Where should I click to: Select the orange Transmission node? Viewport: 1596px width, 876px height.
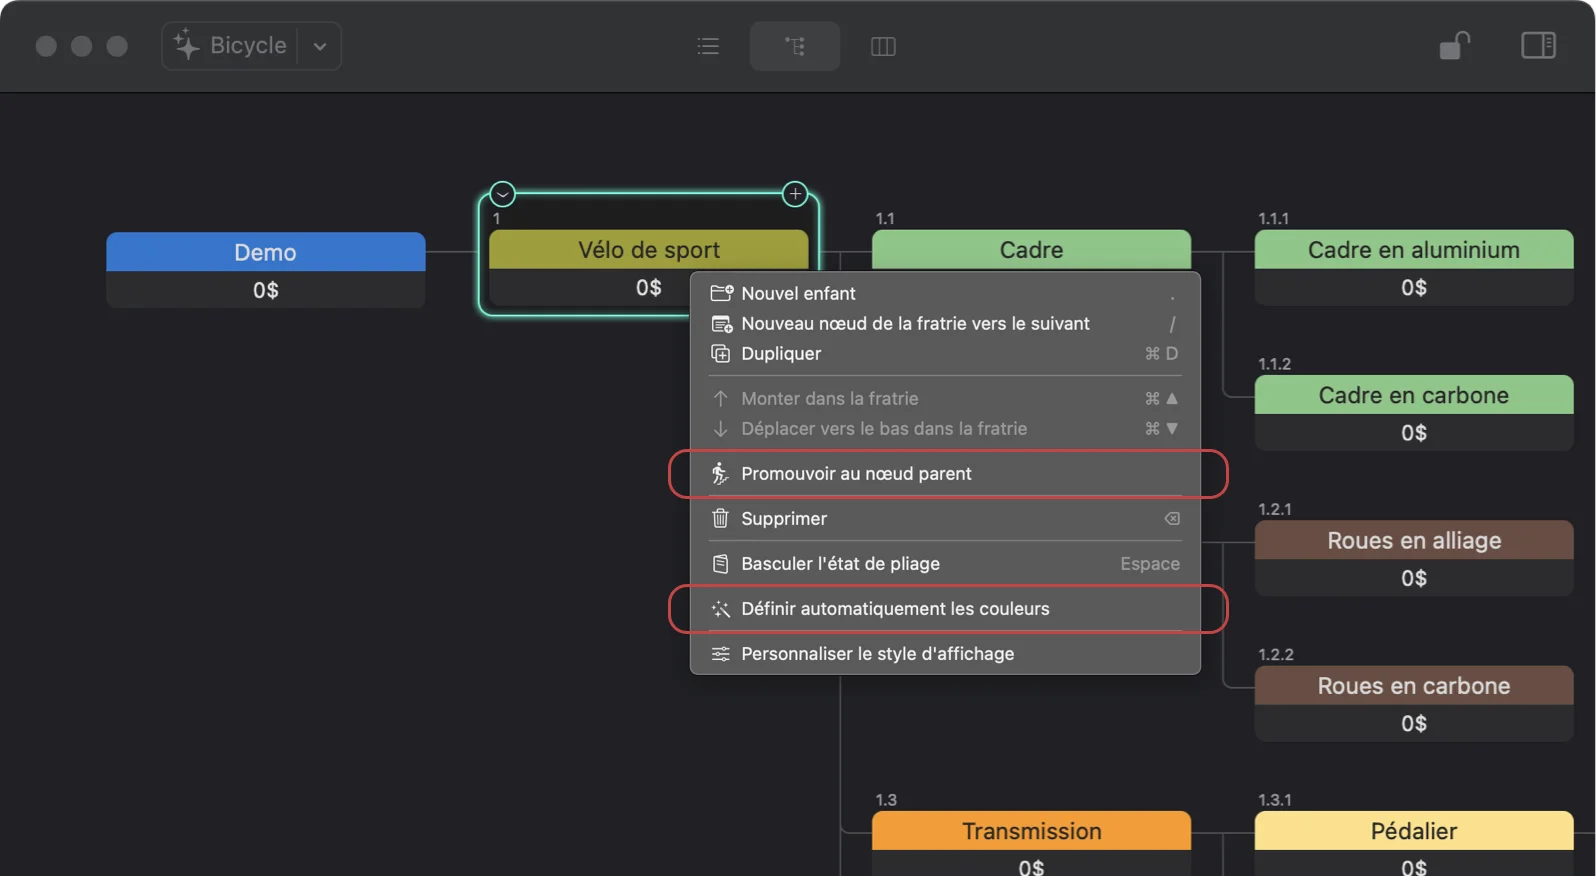[1031, 831]
